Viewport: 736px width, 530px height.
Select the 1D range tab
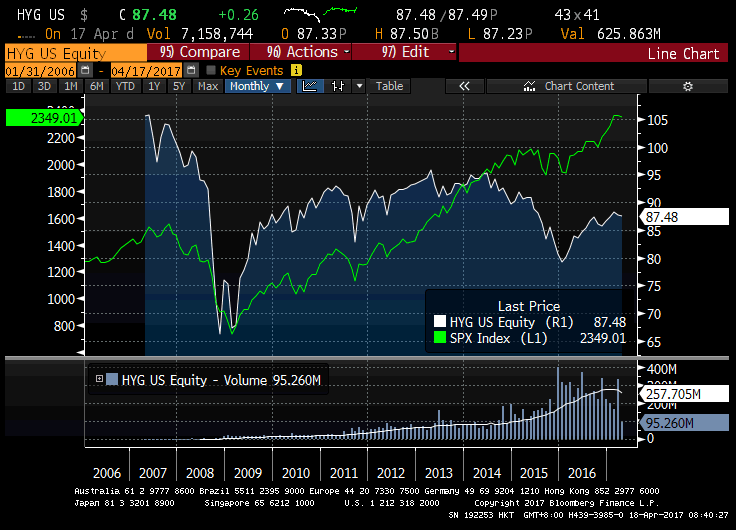(18, 86)
